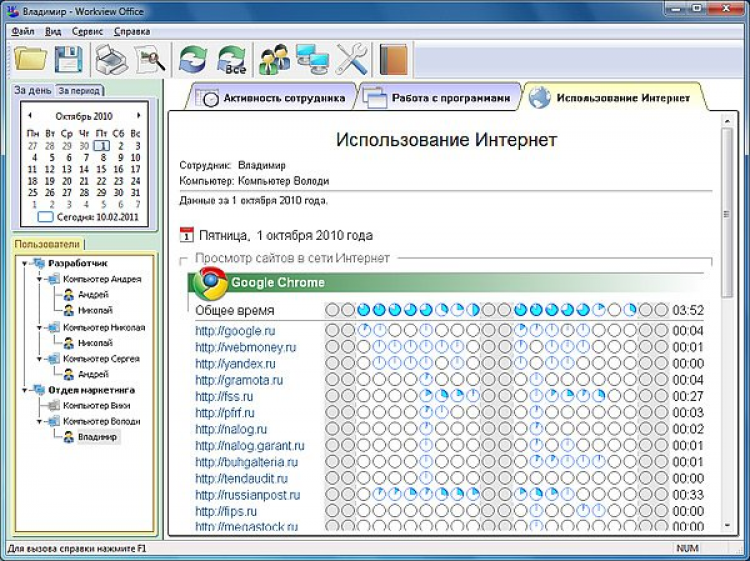Click the NUM status bar indicator
750x561 pixels.
[x=687, y=548]
